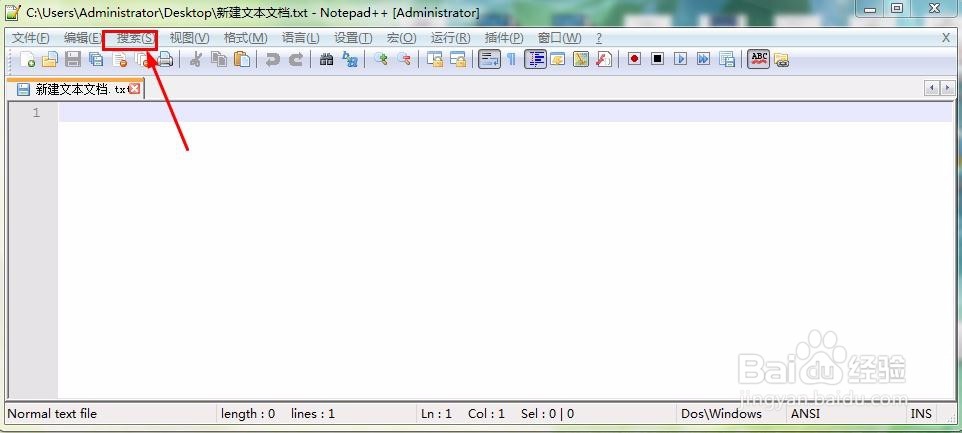Click the Cut scissors icon
The width and height of the screenshot is (962, 433).
[x=196, y=59]
